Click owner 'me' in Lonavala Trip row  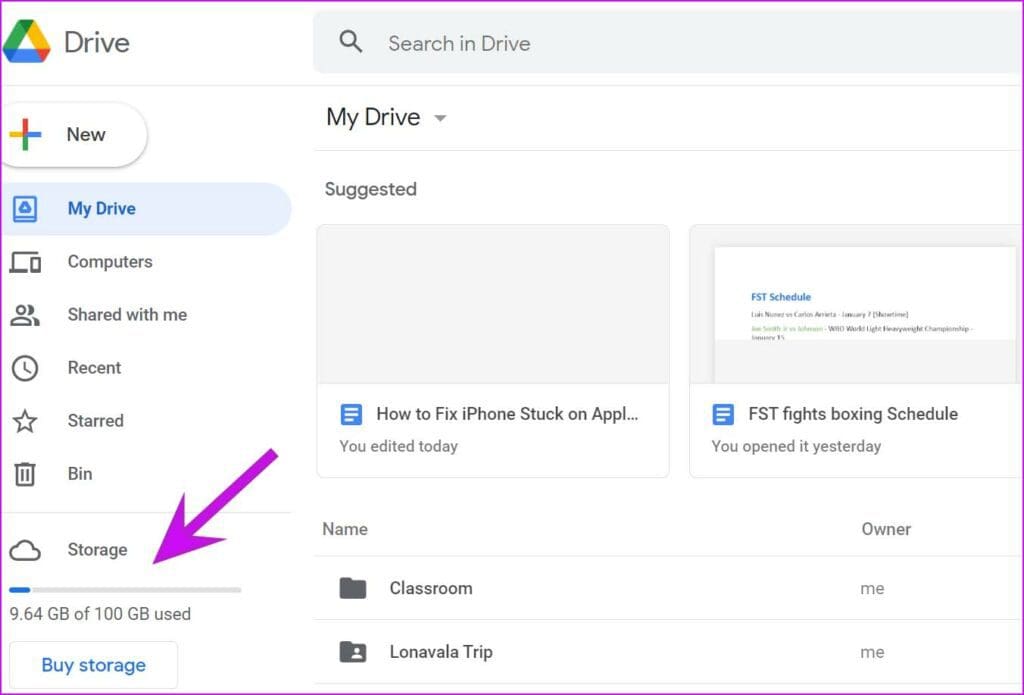coord(872,653)
